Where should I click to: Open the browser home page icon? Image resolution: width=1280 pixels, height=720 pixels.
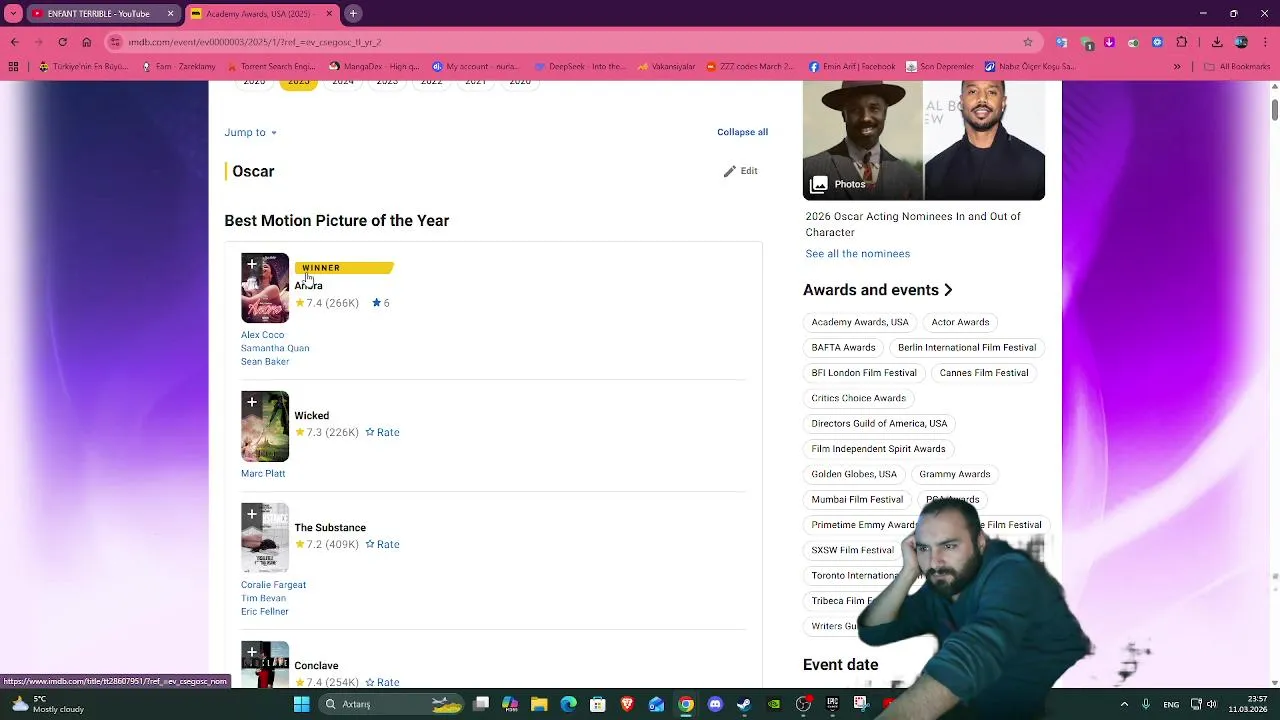click(x=86, y=42)
